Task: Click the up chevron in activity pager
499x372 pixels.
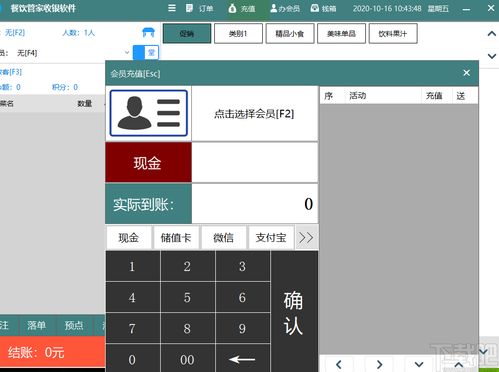Action: [x=459, y=364]
